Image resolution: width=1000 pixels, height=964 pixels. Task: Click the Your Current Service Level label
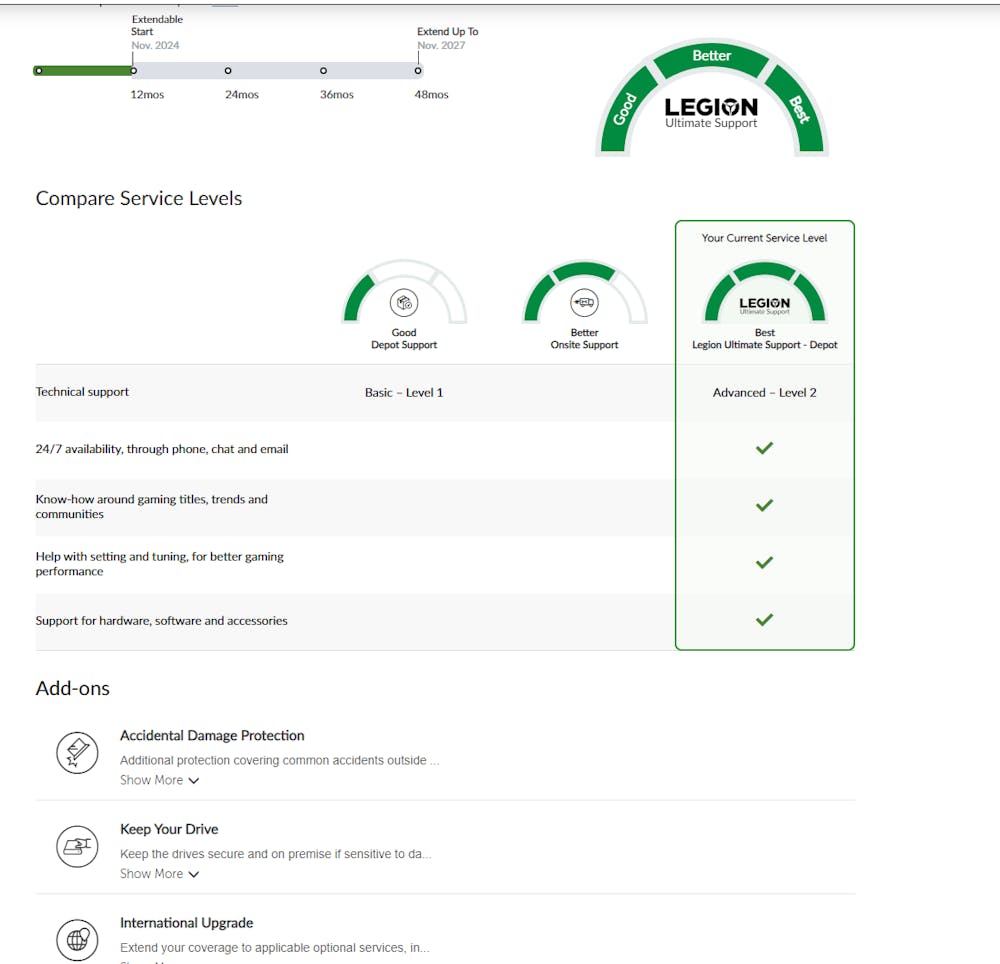(765, 238)
